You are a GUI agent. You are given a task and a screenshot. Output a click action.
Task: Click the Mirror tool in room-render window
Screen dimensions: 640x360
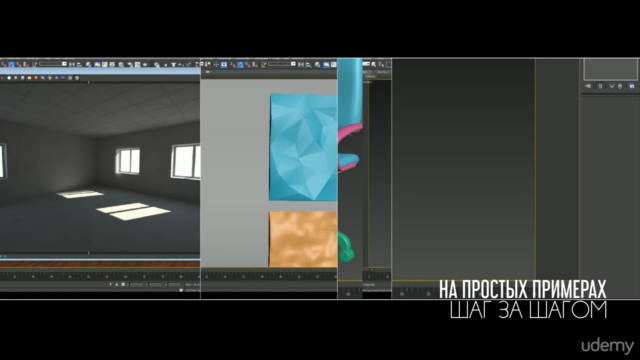tap(72, 64)
